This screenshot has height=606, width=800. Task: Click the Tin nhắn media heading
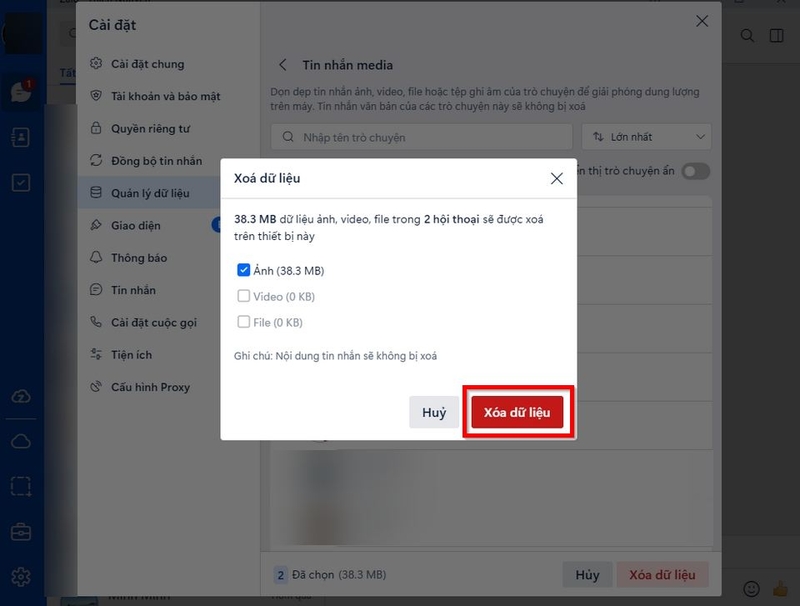347,65
